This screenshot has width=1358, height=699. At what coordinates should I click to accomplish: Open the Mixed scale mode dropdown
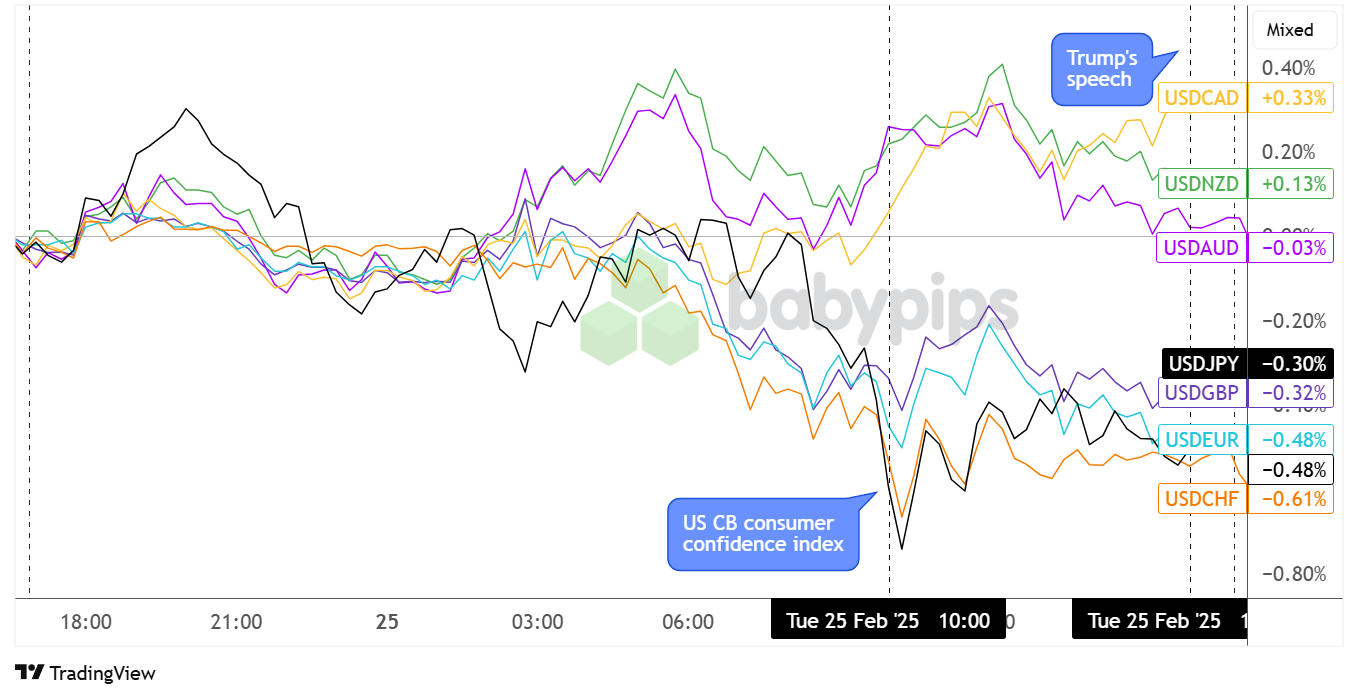1290,30
